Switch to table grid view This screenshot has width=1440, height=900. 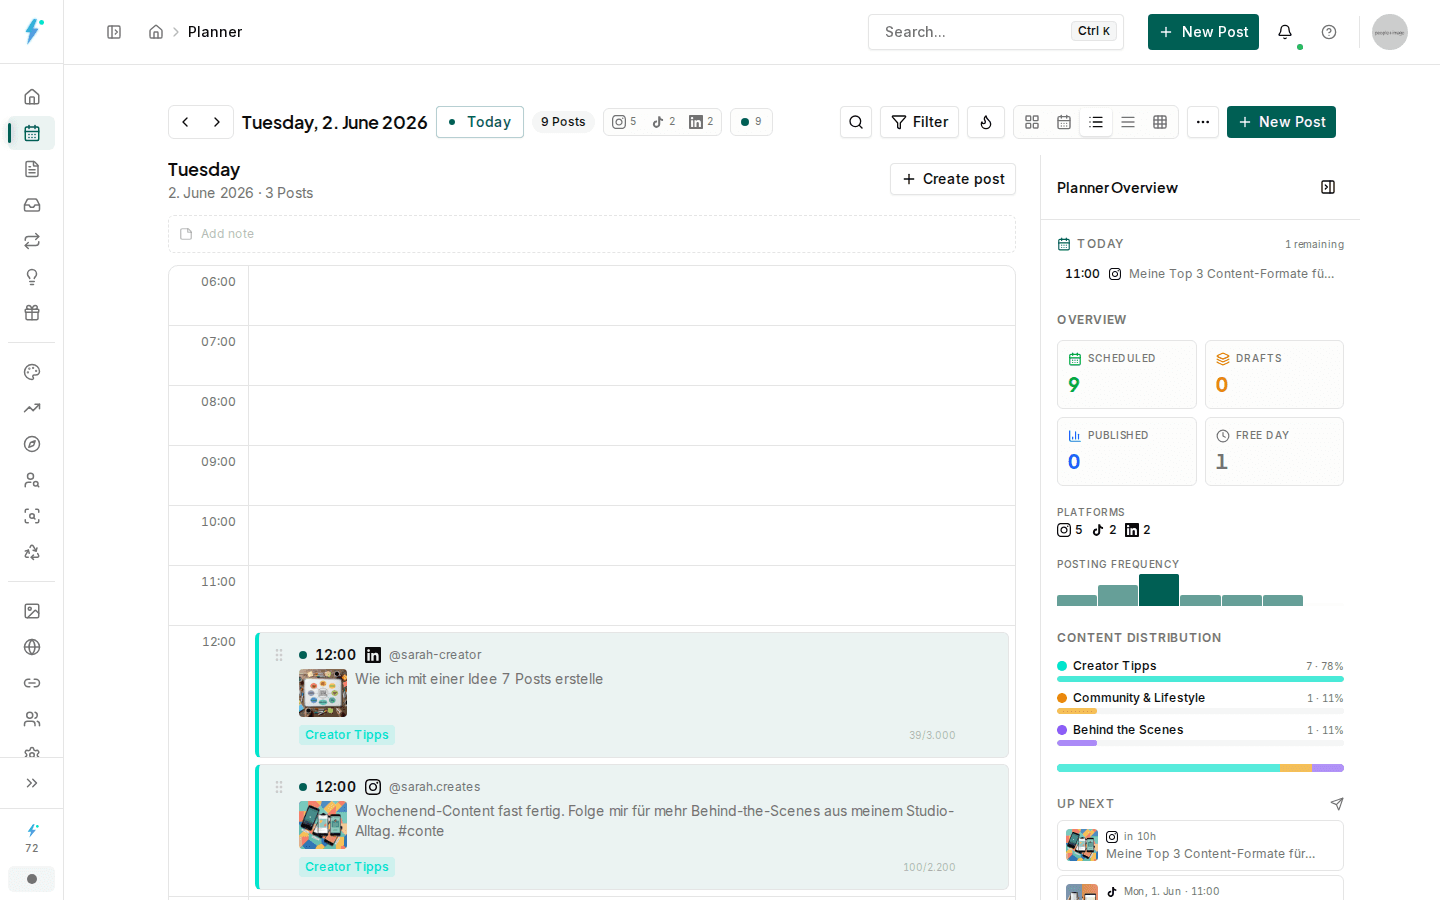(1160, 122)
